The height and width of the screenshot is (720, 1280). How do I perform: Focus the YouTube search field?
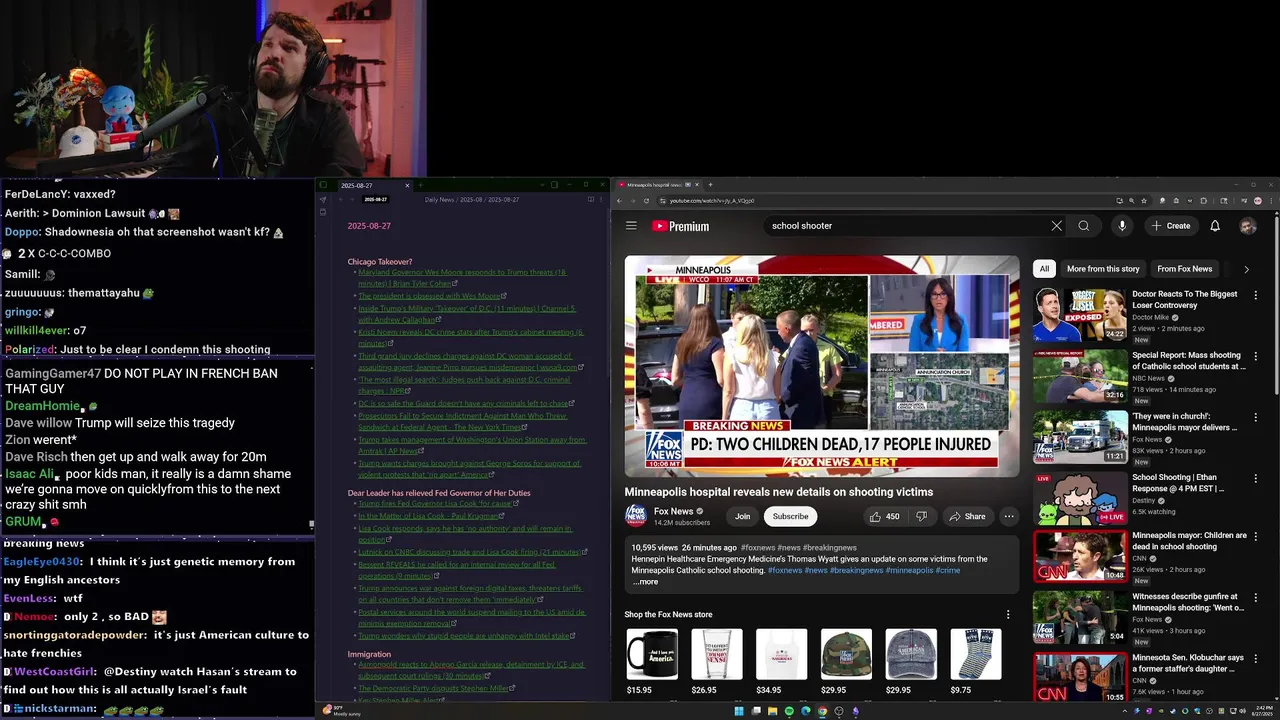pyautogui.click(x=905, y=226)
